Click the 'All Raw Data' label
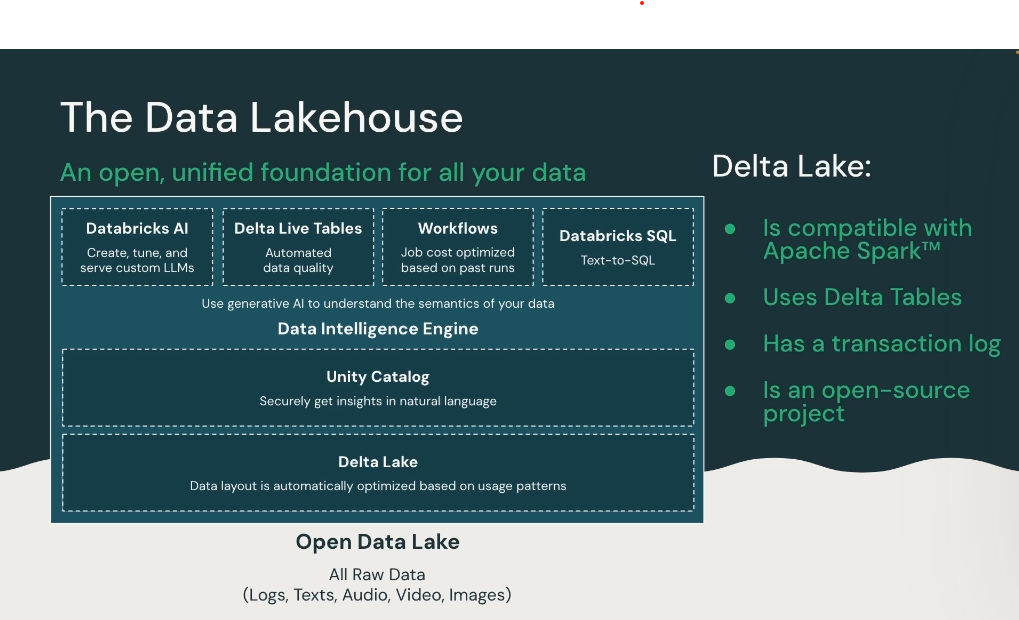 [x=377, y=575]
